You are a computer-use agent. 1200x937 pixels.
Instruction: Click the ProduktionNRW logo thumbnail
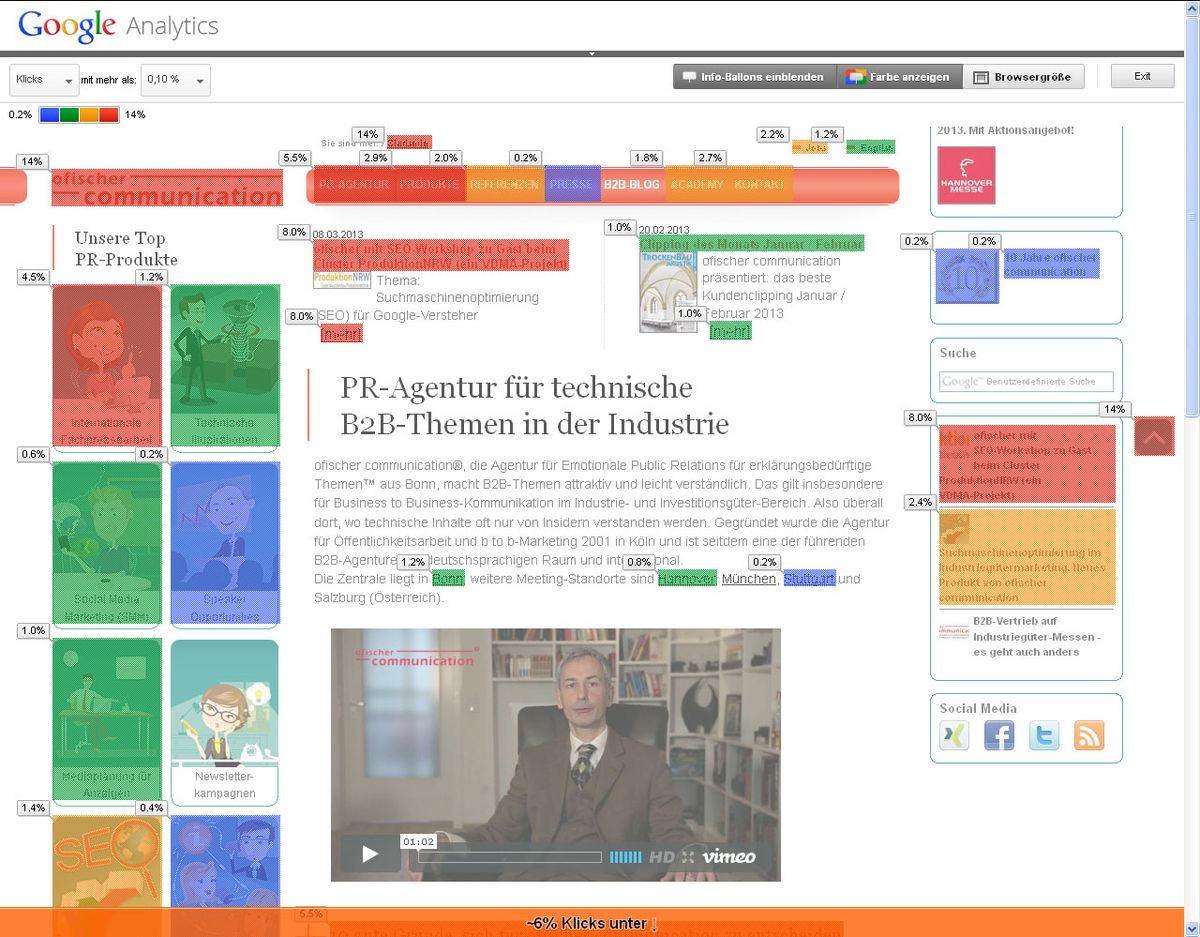coord(342,280)
